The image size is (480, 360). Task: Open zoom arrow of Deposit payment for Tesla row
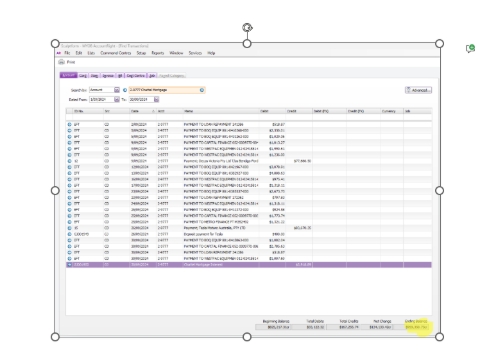(x=69, y=234)
